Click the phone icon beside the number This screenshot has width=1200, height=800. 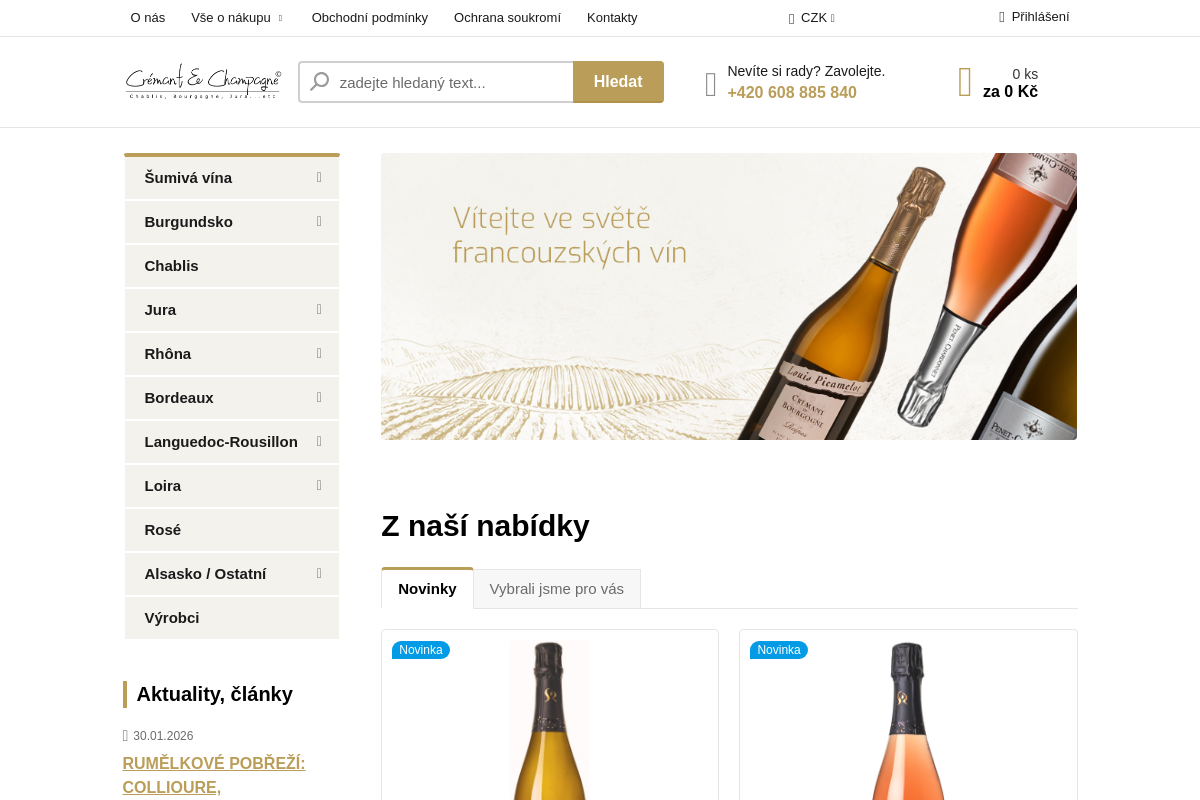[x=711, y=84]
